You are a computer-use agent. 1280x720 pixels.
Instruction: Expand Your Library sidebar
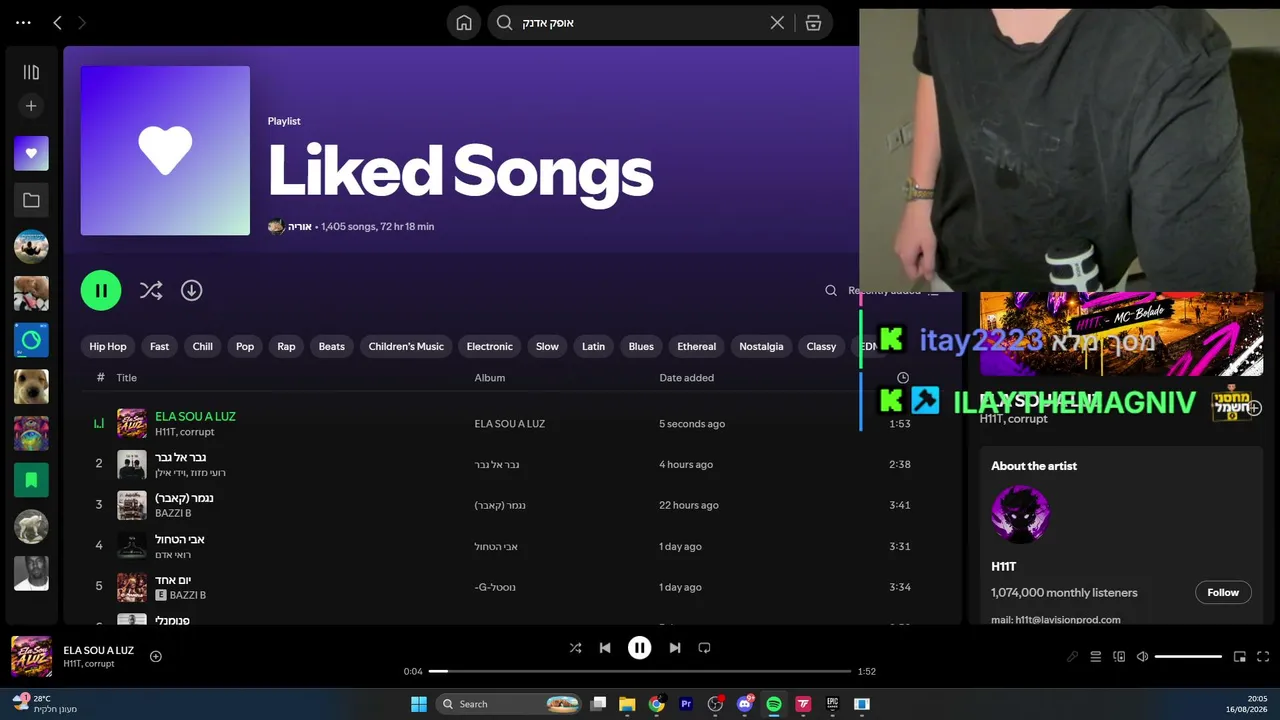point(31,72)
